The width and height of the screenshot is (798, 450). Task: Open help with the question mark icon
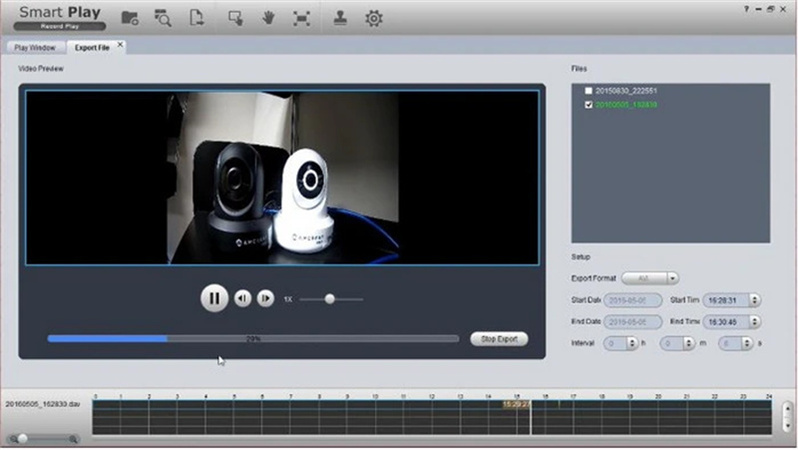point(747,9)
